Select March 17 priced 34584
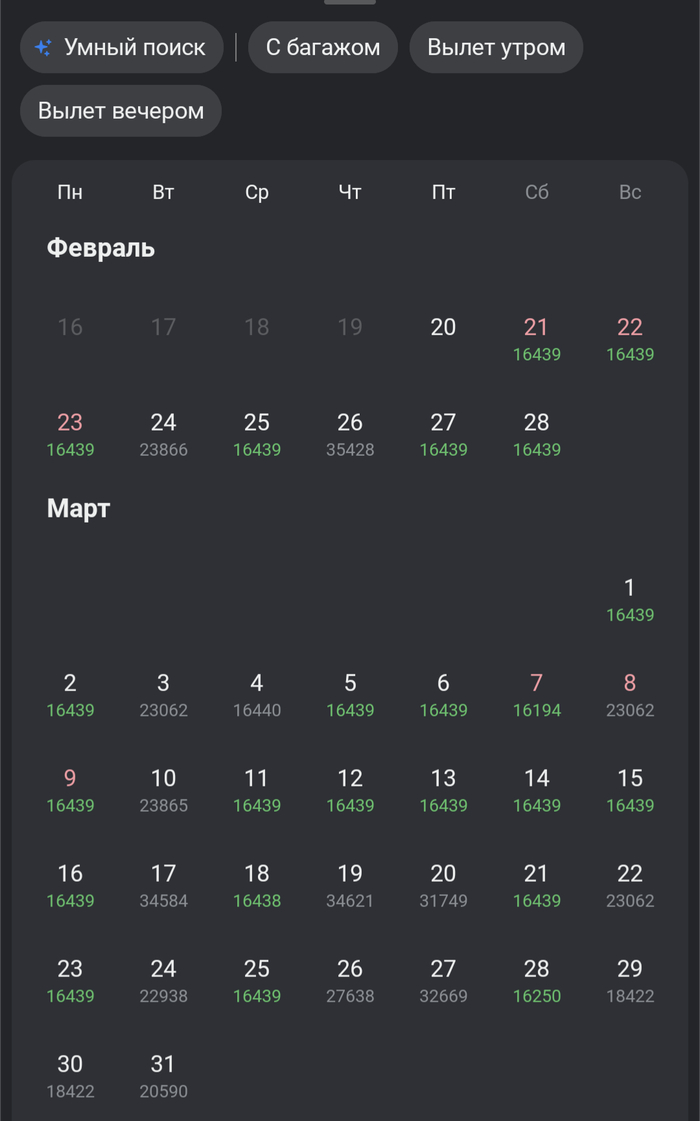The width and height of the screenshot is (700, 1121). pos(163,885)
